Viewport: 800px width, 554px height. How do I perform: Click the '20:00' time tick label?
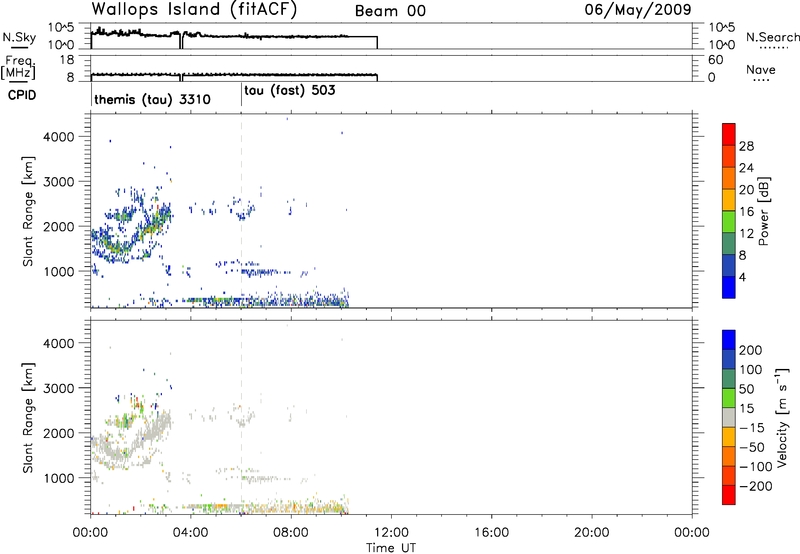(592, 533)
